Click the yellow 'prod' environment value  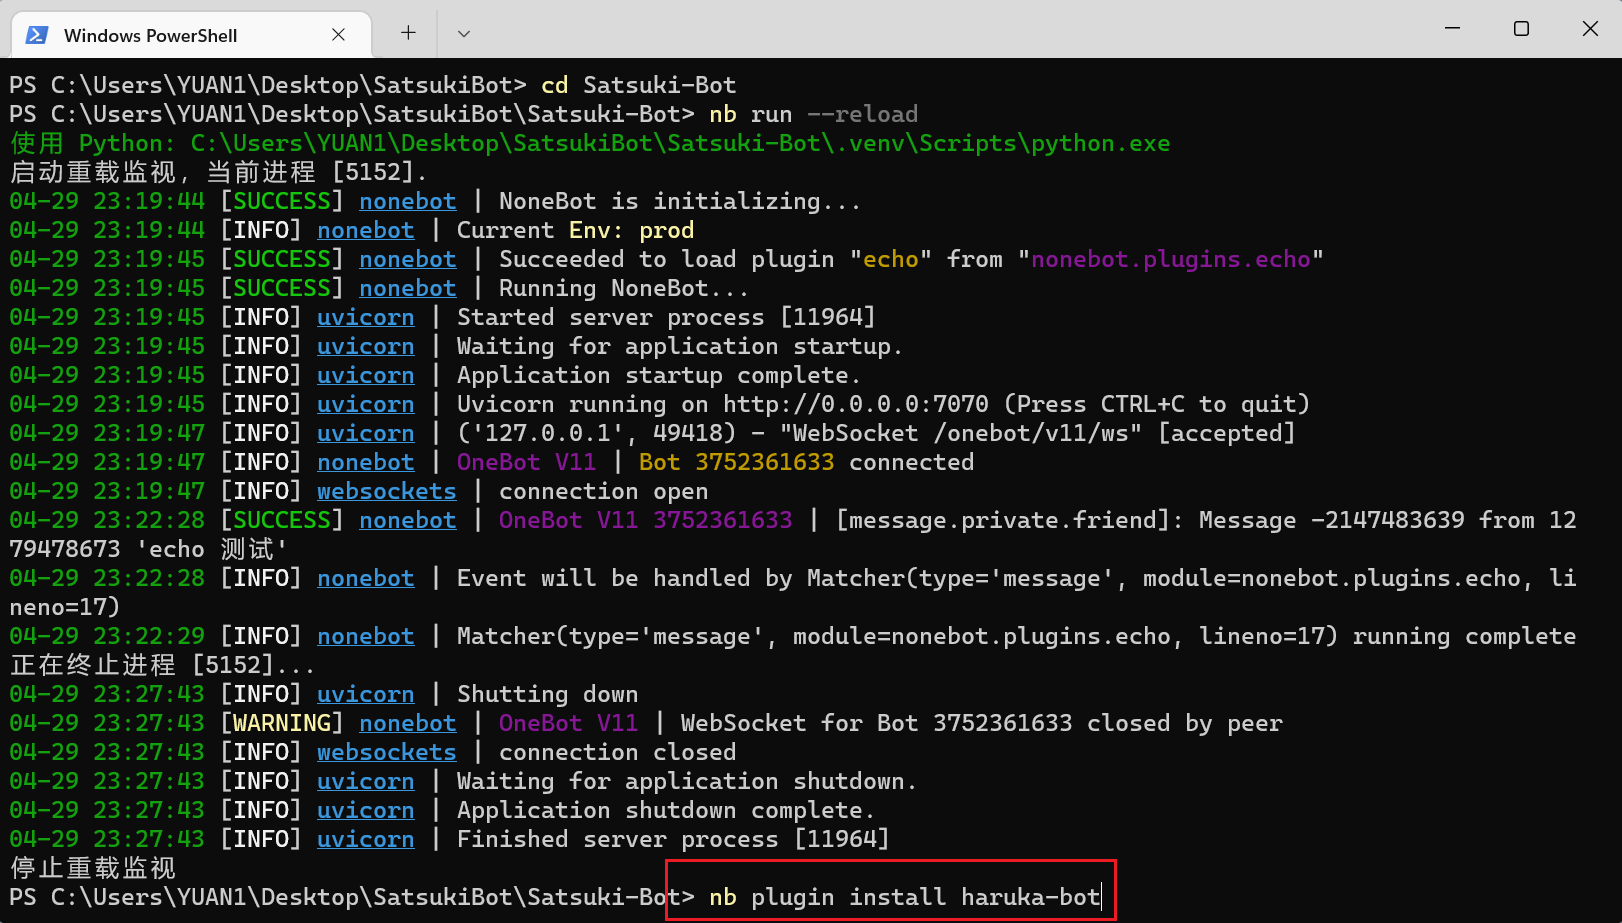coord(667,230)
